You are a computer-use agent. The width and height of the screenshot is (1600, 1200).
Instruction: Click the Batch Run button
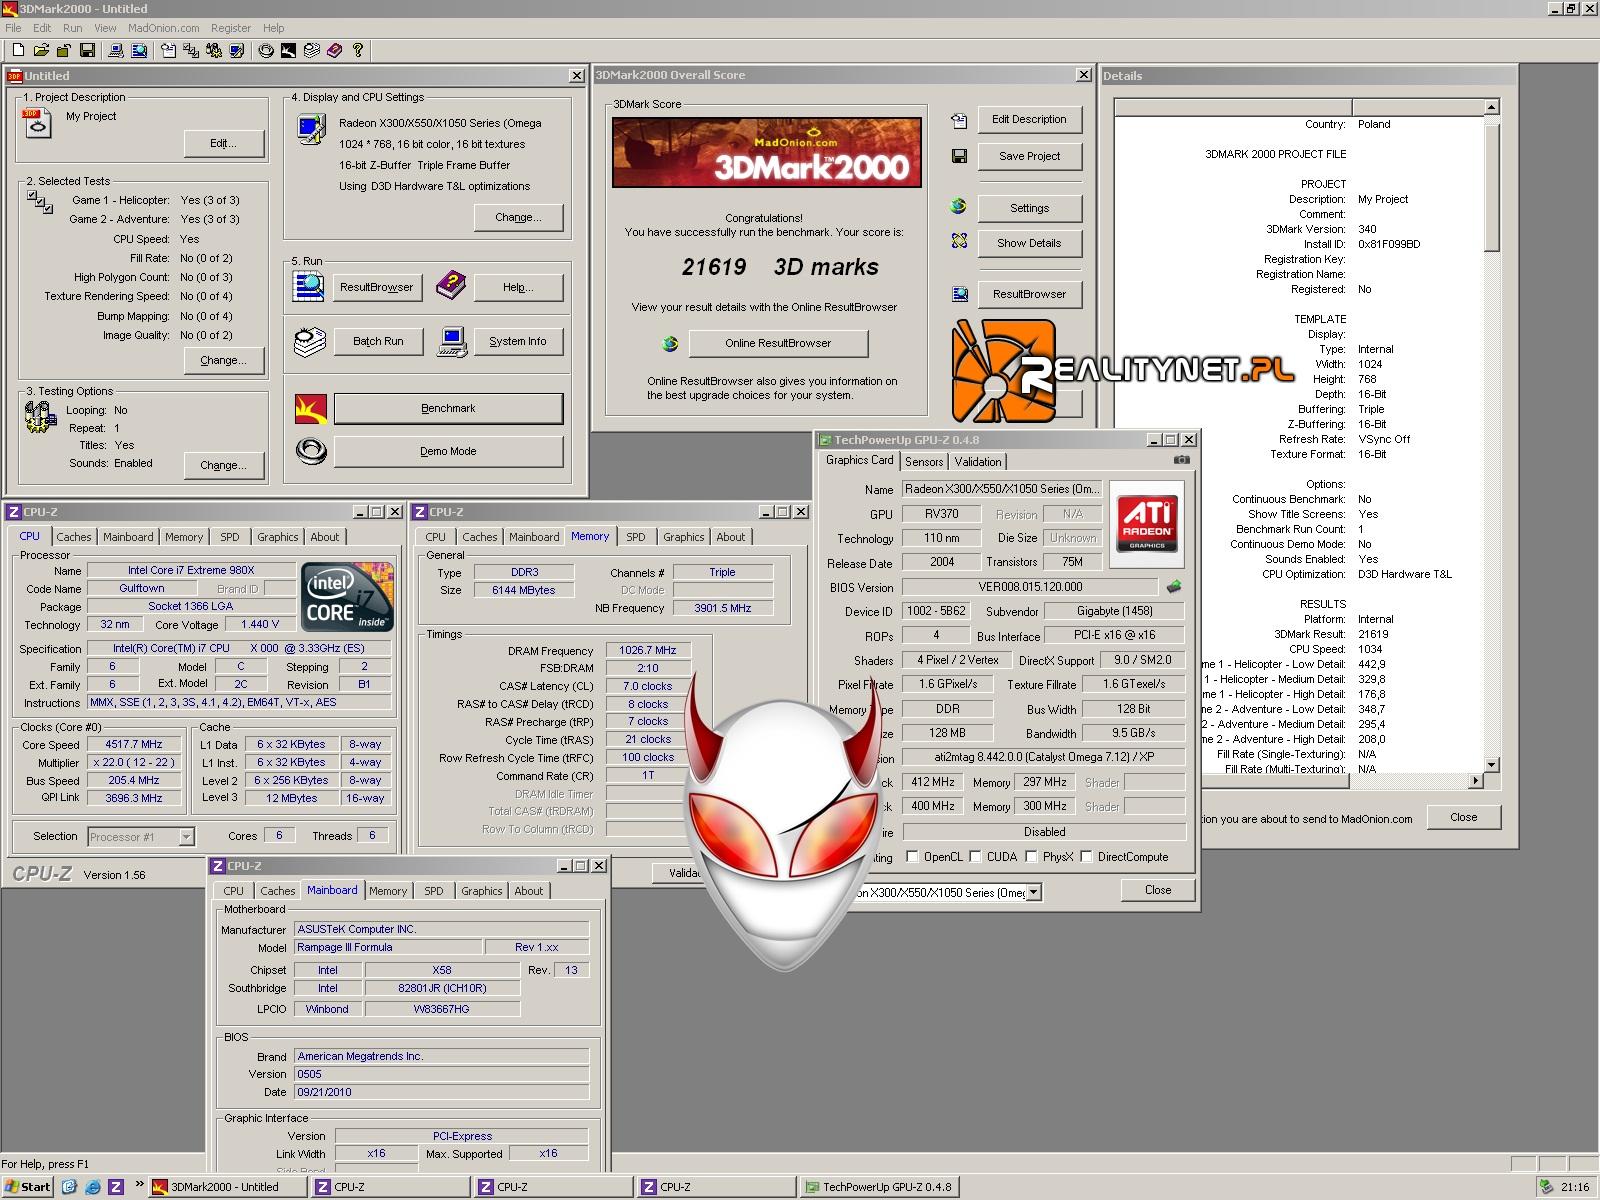pyautogui.click(x=378, y=341)
